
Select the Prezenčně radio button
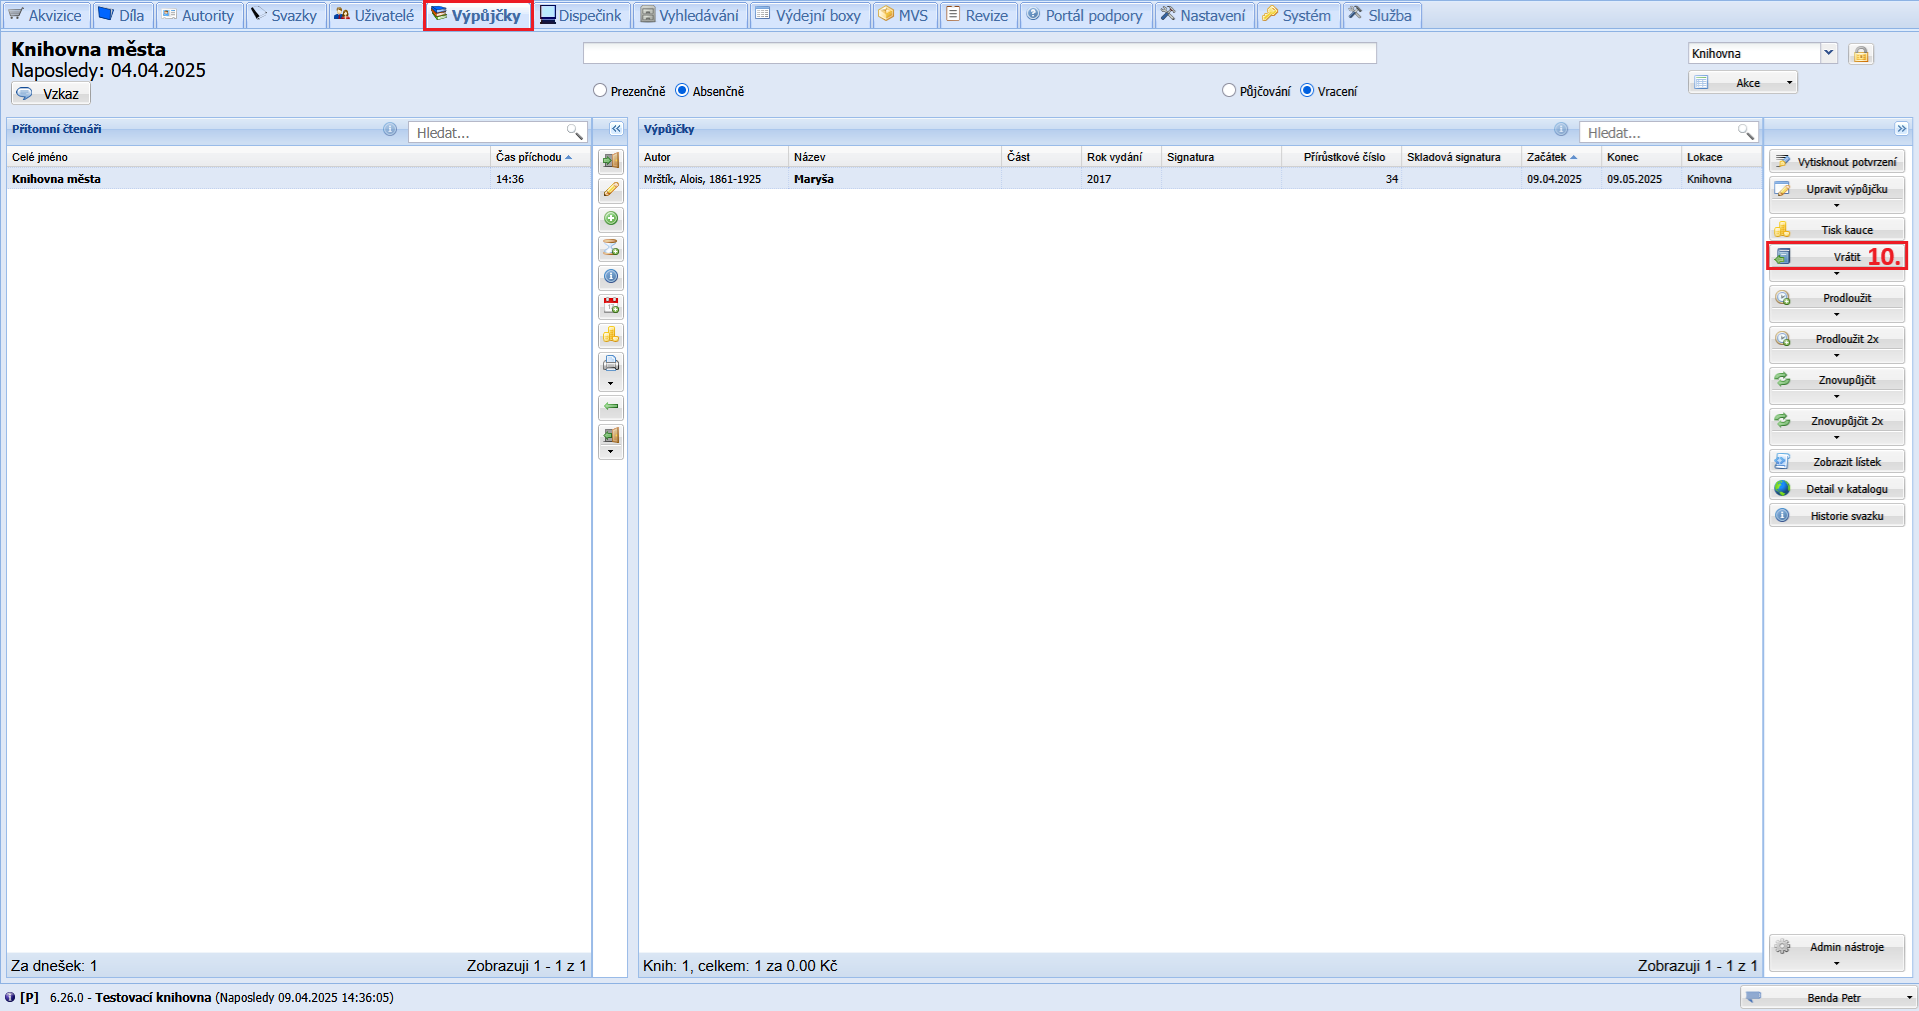pos(600,91)
